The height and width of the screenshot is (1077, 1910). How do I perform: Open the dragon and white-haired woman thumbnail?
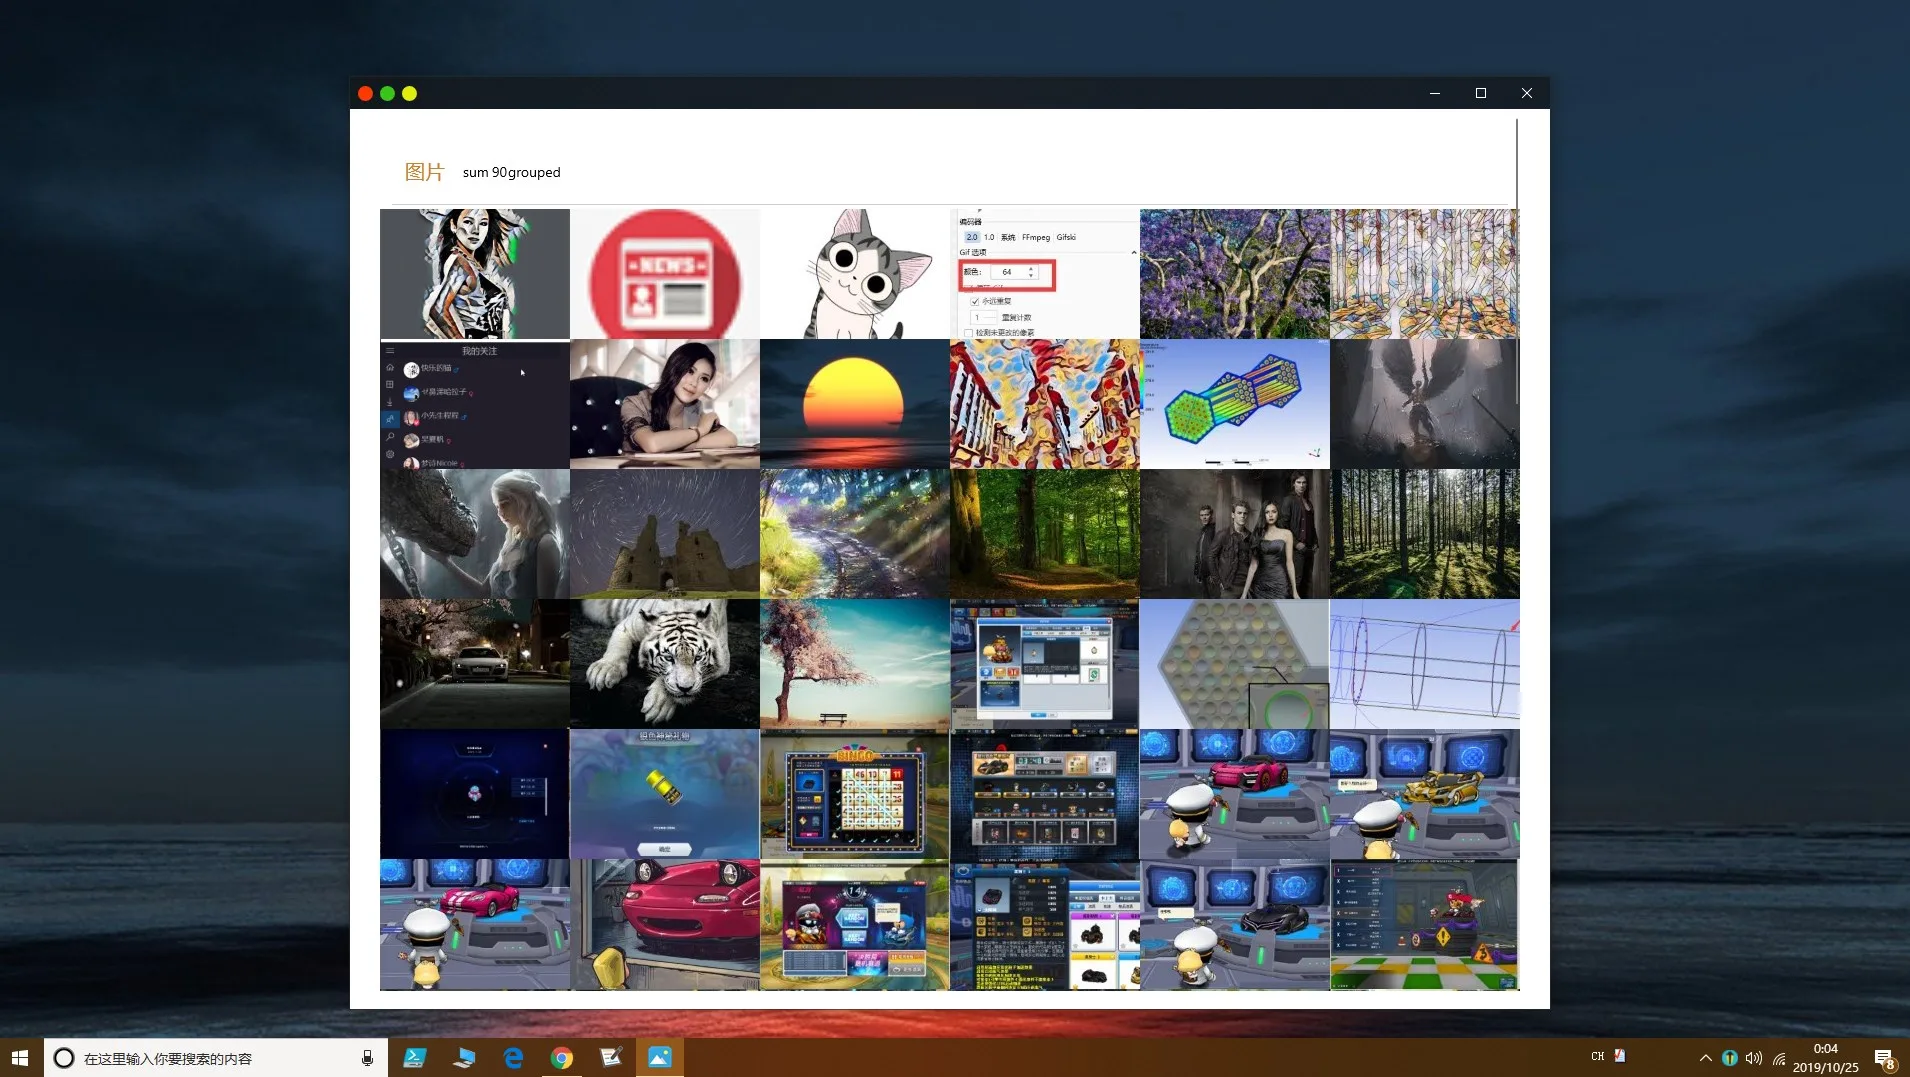[475, 534]
